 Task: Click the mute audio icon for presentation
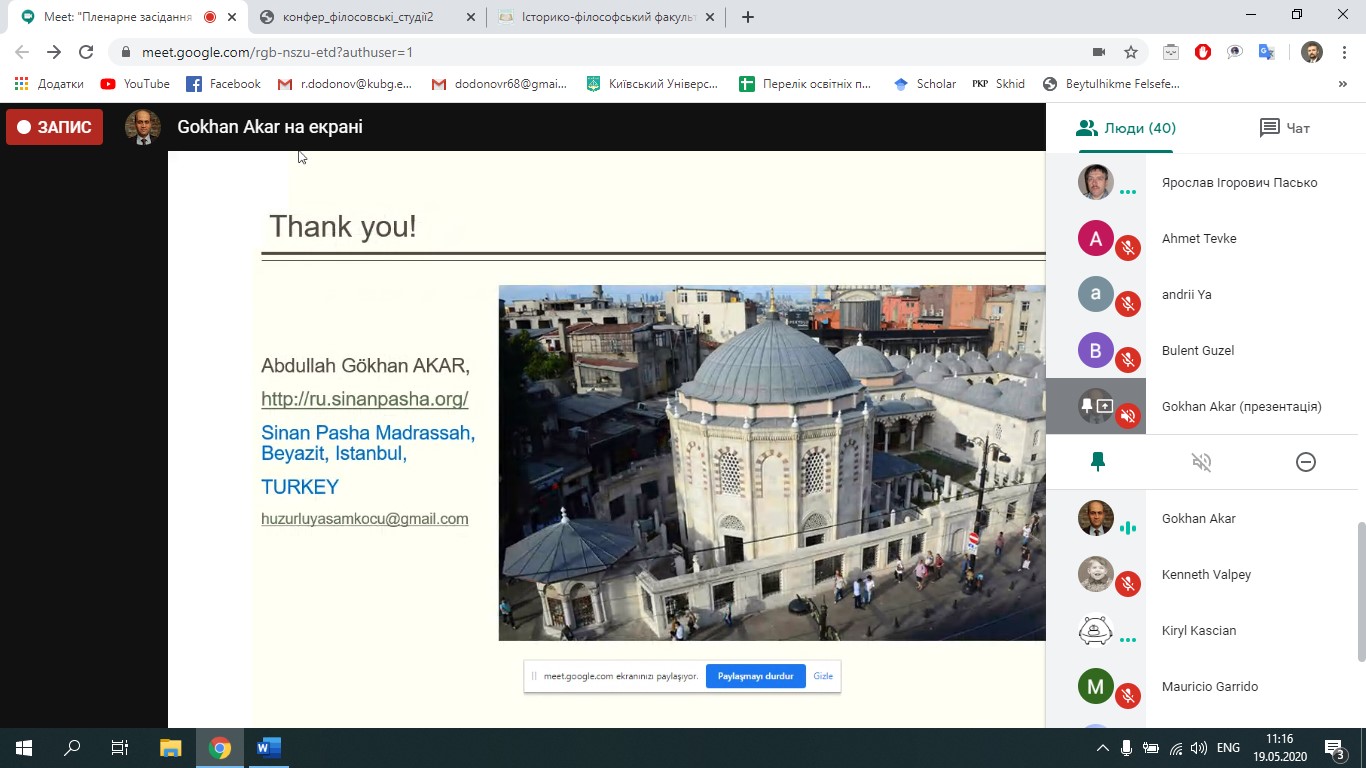(x=1201, y=461)
